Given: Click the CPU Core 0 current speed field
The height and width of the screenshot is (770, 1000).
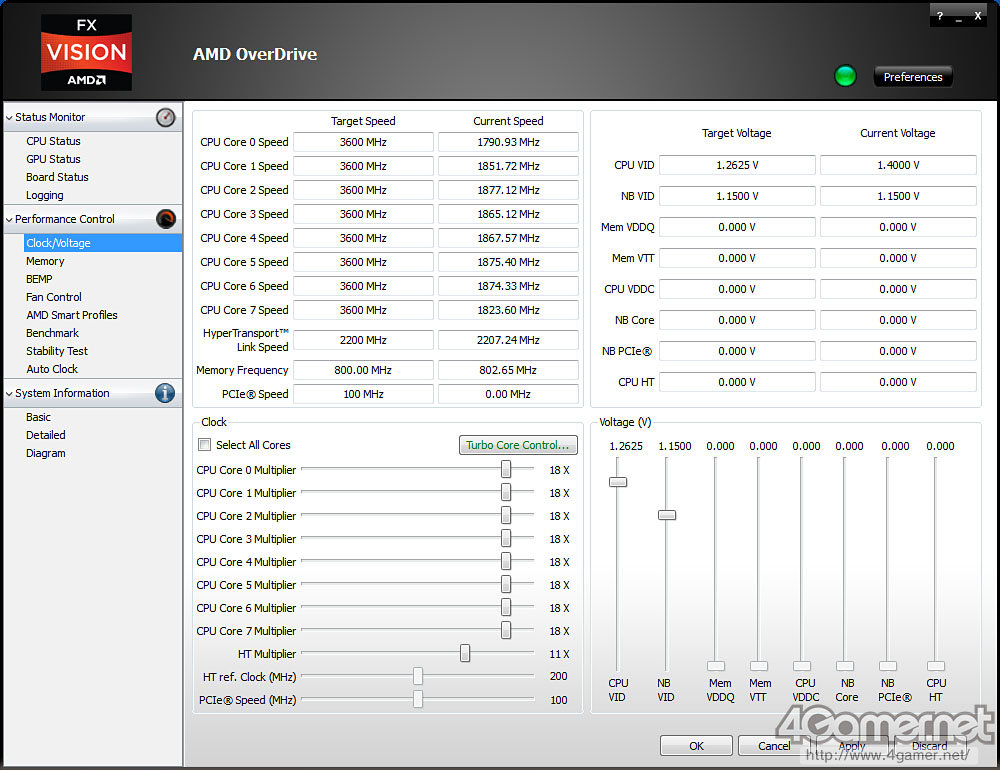Looking at the screenshot, I should [508, 142].
